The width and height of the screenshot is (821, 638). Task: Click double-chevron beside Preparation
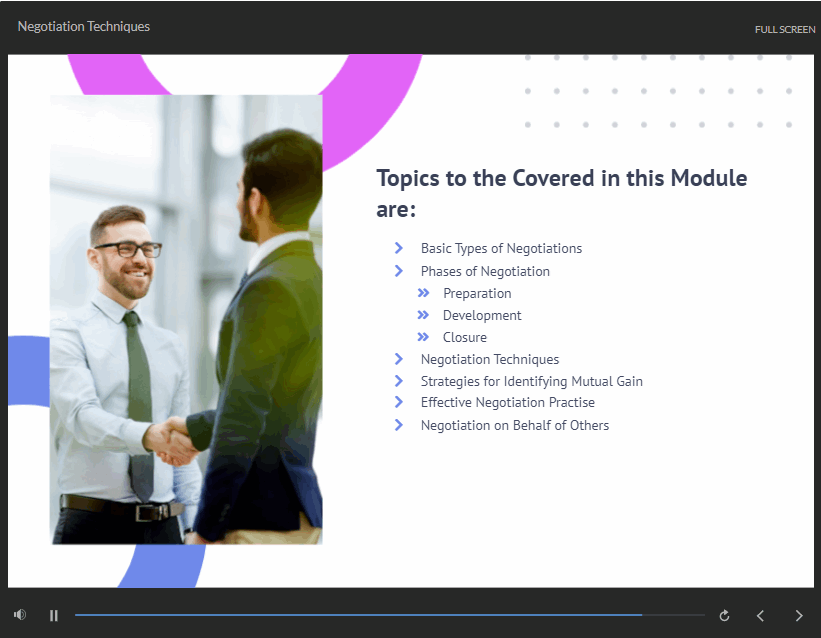(x=423, y=293)
